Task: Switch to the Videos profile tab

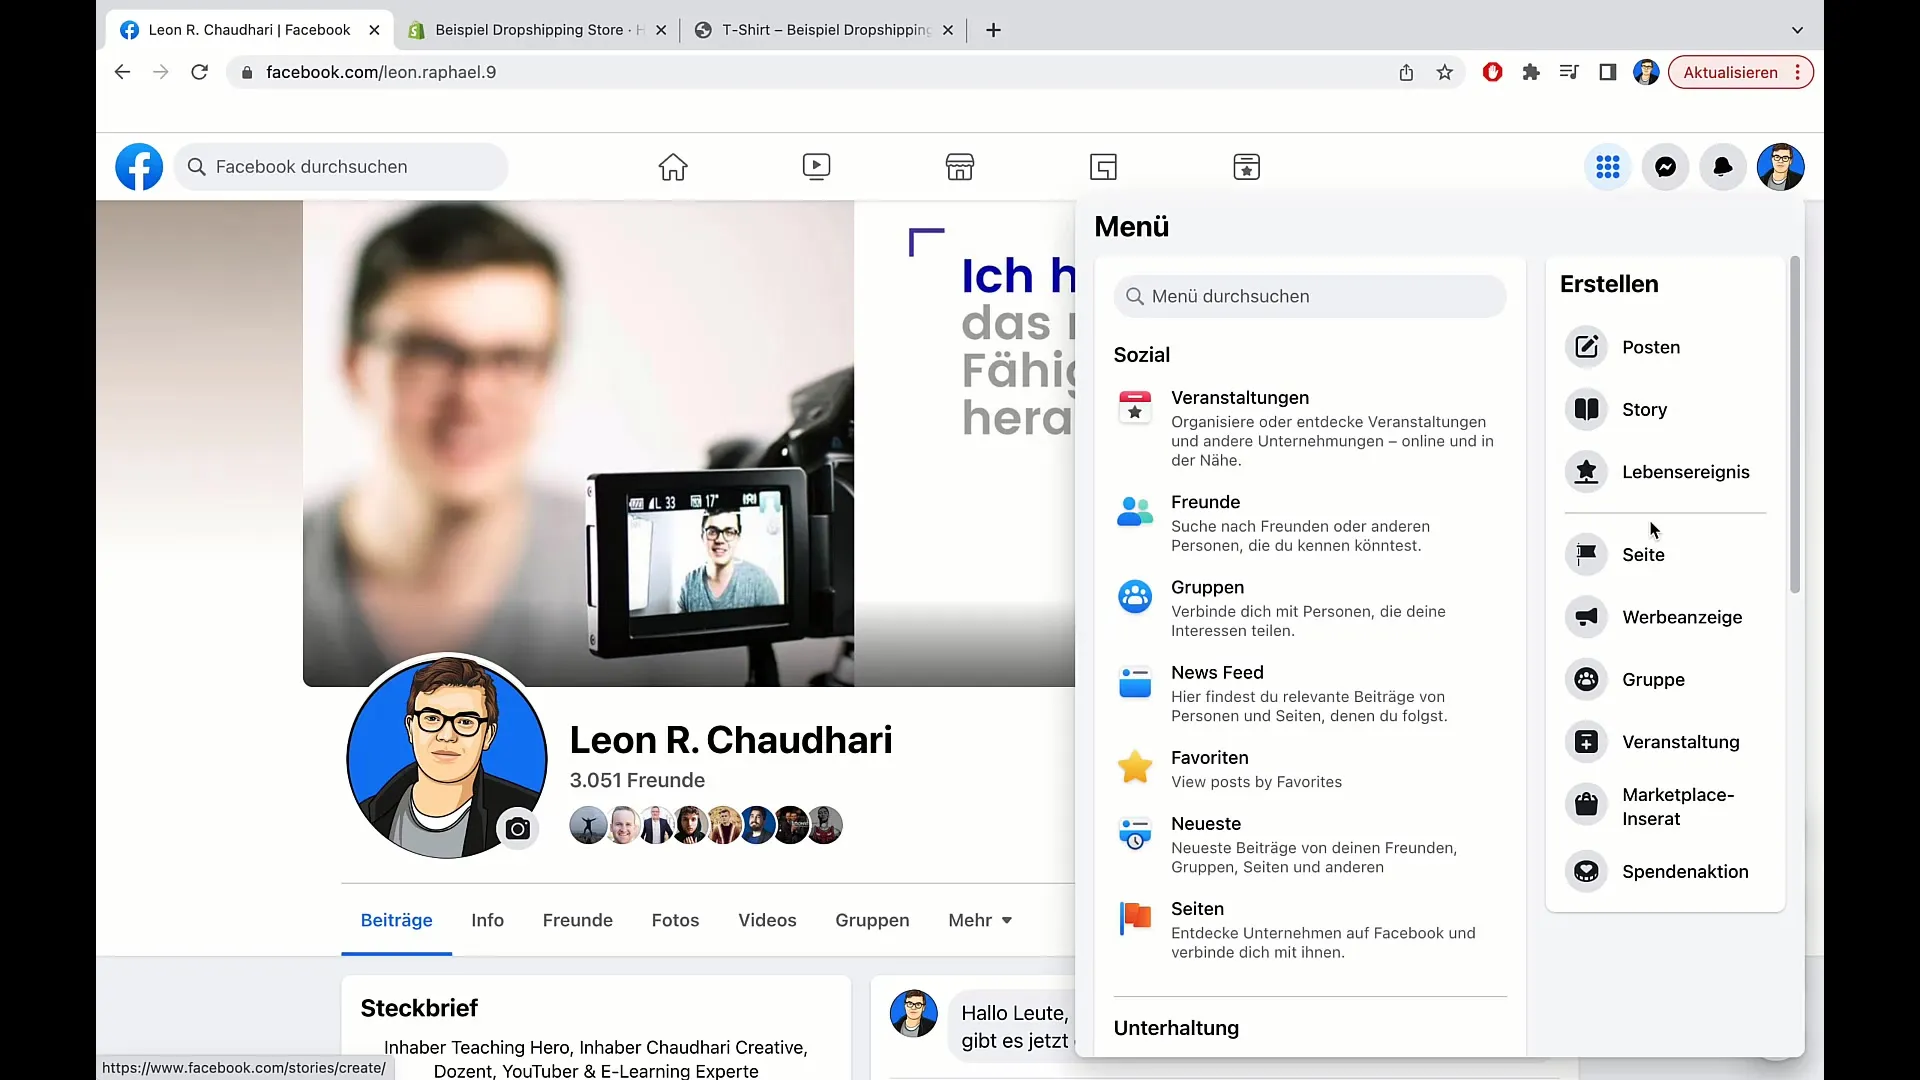Action: (x=767, y=920)
